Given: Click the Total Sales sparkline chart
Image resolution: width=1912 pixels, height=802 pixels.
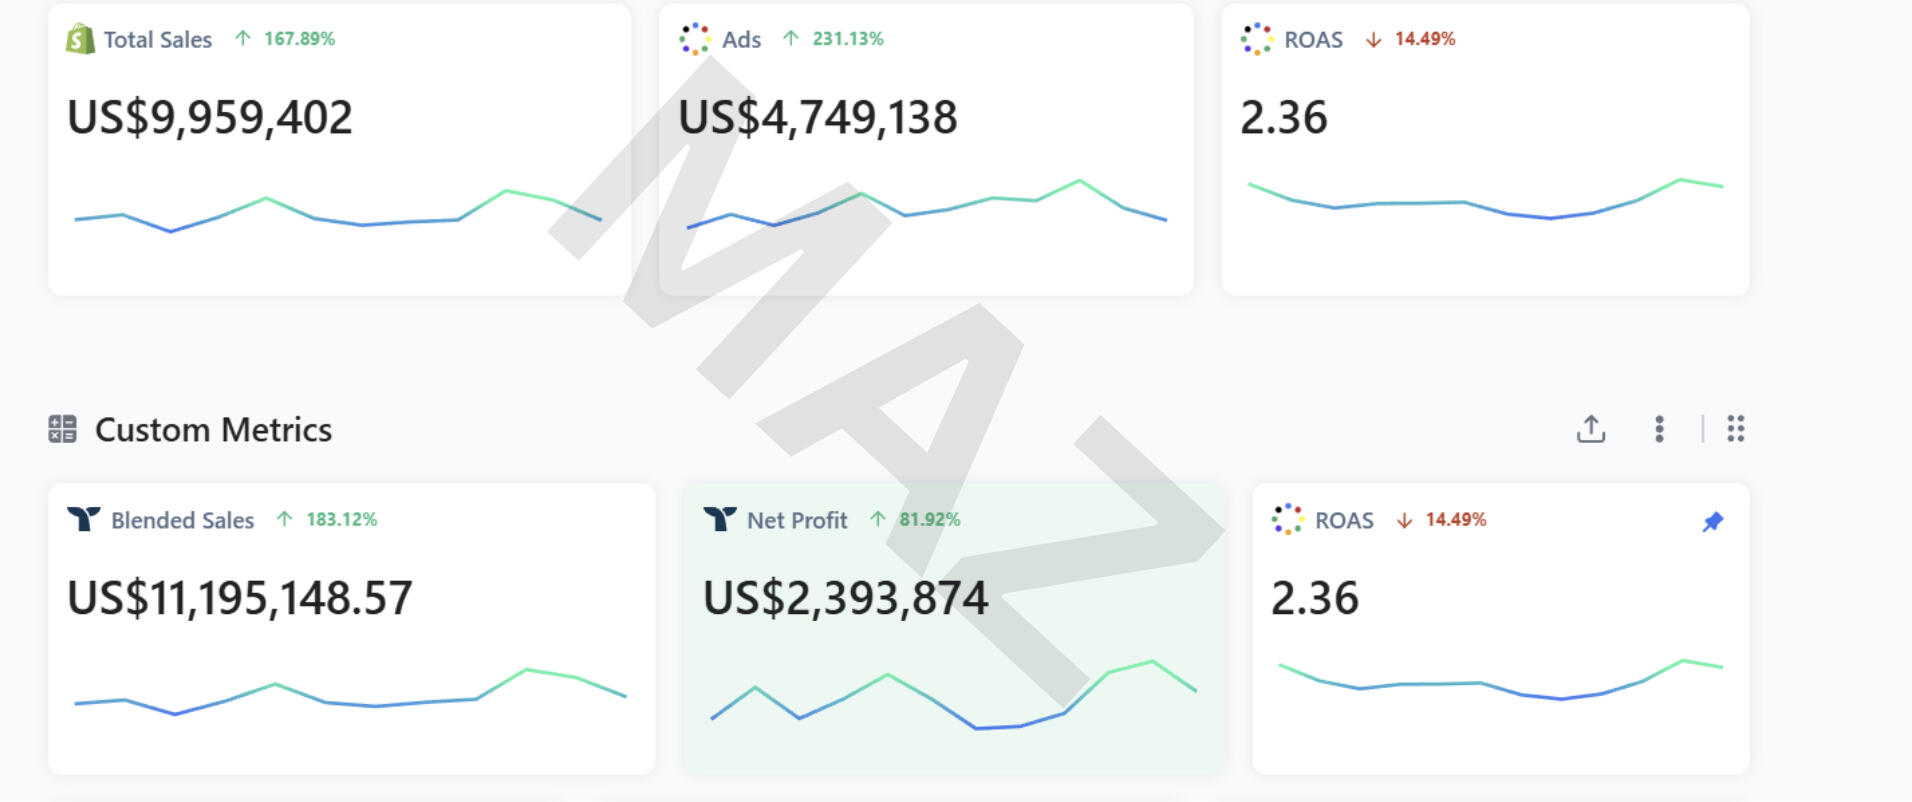Looking at the screenshot, I should pos(338,210).
